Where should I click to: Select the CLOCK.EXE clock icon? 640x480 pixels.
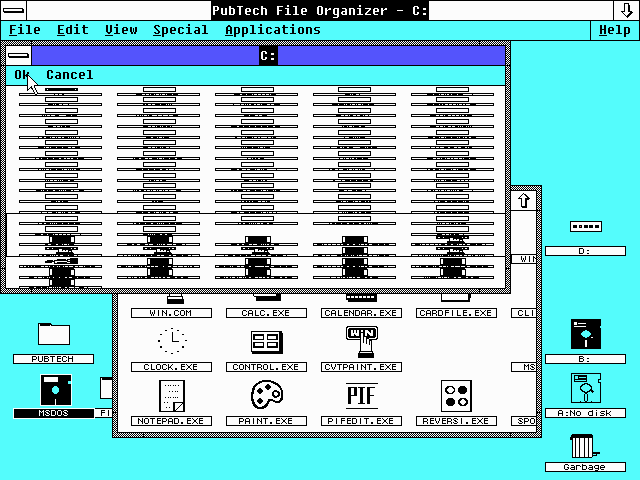pos(172,340)
